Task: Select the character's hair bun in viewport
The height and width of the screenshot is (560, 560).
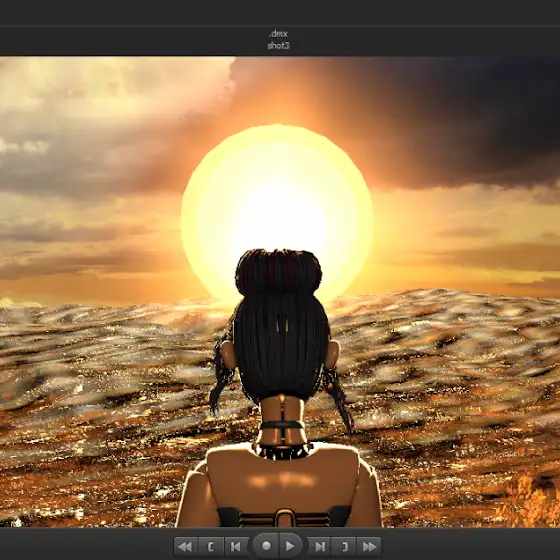Action: pyautogui.click(x=279, y=272)
